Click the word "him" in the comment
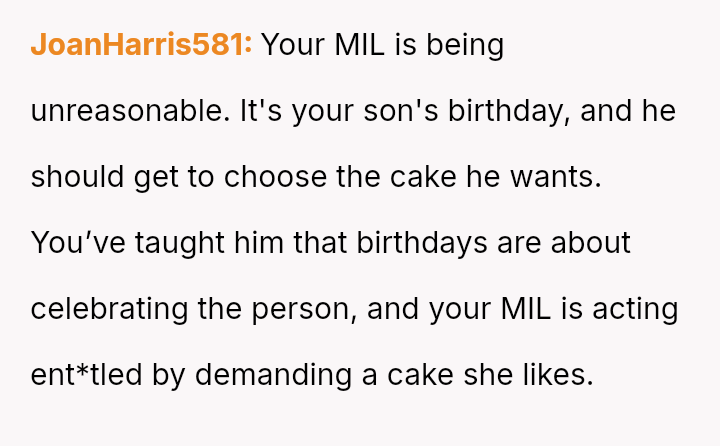 (x=259, y=243)
